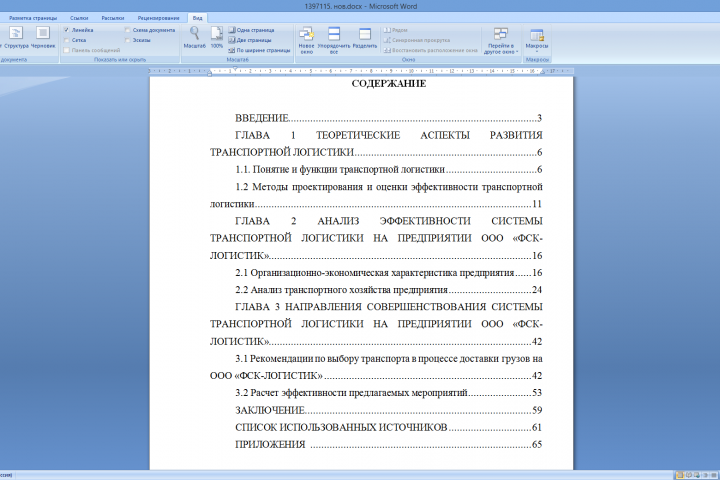
Task: Click the СПИСОК ИСПОЛЬЗОВАННЫХ ИСТОЧНИКОВ entry
Action: 388,427
